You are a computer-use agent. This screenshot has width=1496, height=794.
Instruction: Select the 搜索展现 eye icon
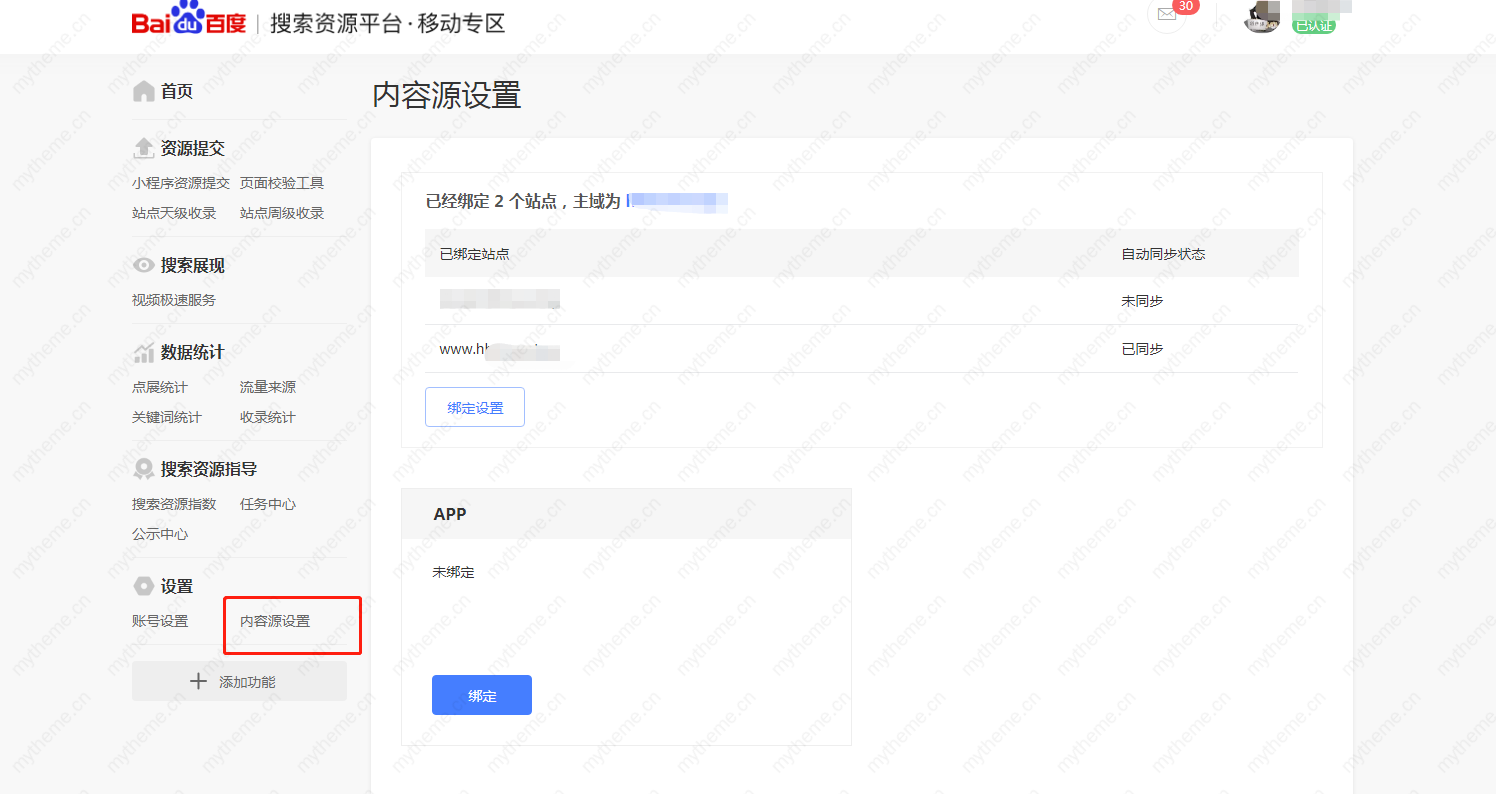(x=143, y=265)
